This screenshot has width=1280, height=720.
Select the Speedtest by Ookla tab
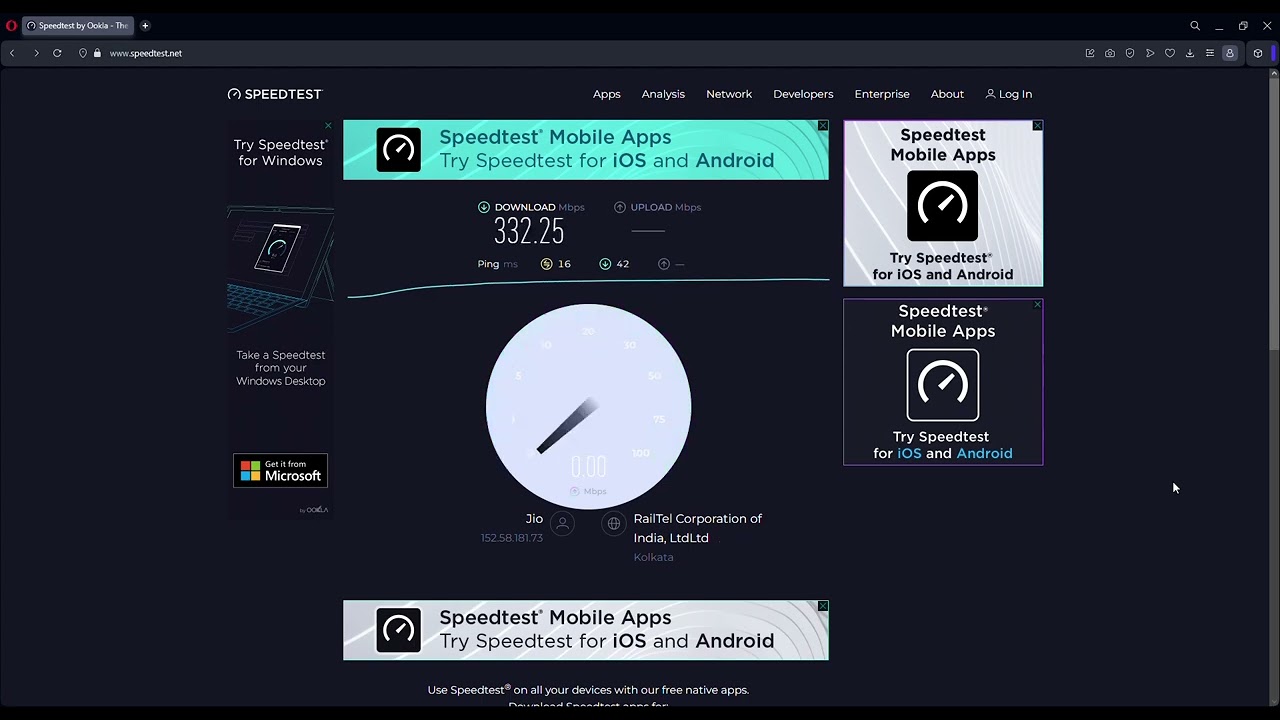click(78, 26)
